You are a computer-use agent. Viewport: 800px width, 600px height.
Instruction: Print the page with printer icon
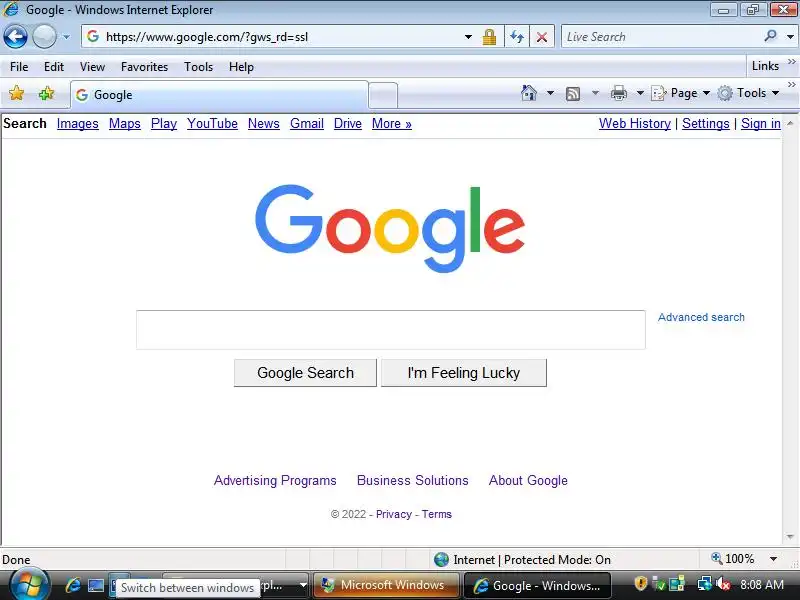click(x=618, y=93)
